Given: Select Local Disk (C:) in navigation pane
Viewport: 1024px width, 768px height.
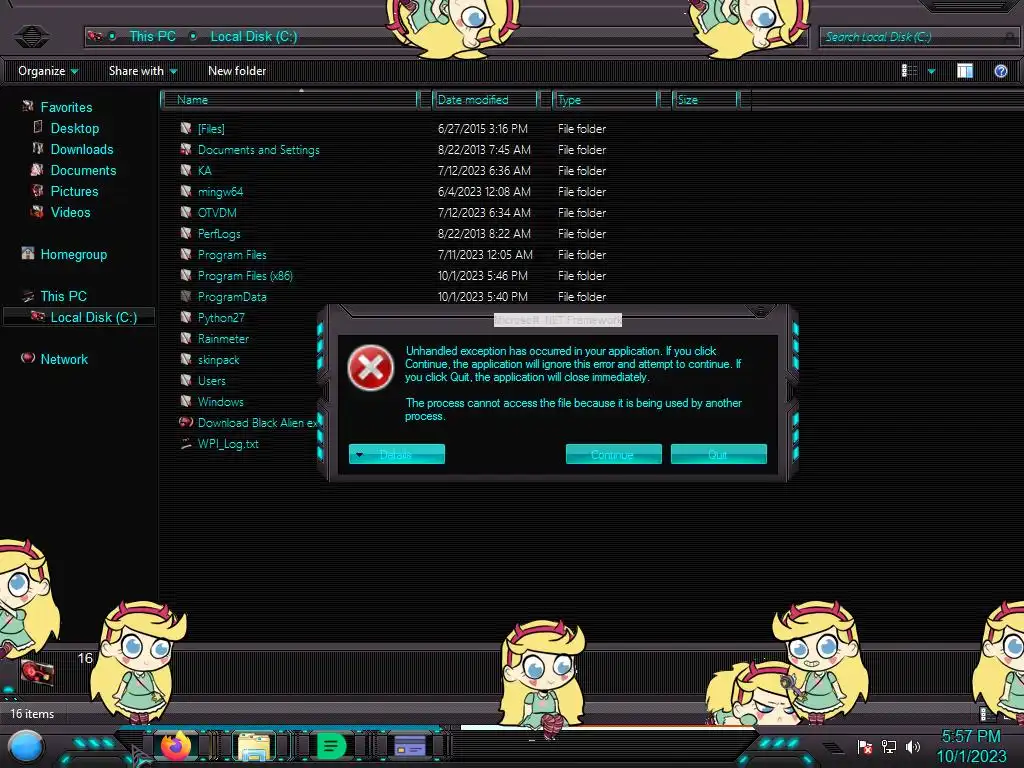Looking at the screenshot, I should click(80, 317).
